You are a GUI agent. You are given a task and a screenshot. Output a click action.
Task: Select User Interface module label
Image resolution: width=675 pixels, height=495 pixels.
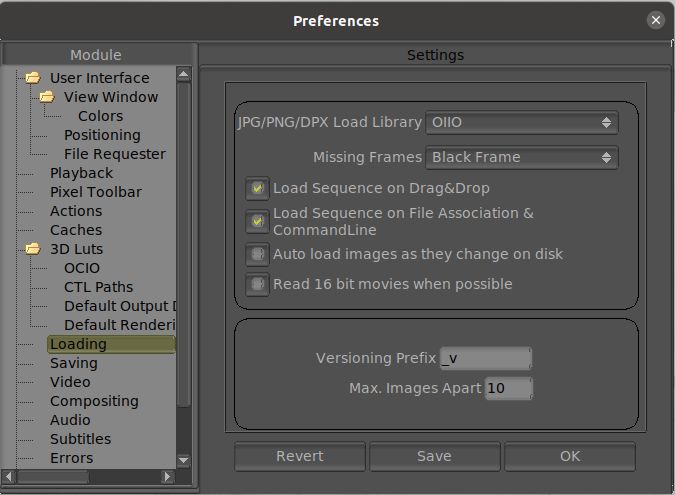pos(99,78)
